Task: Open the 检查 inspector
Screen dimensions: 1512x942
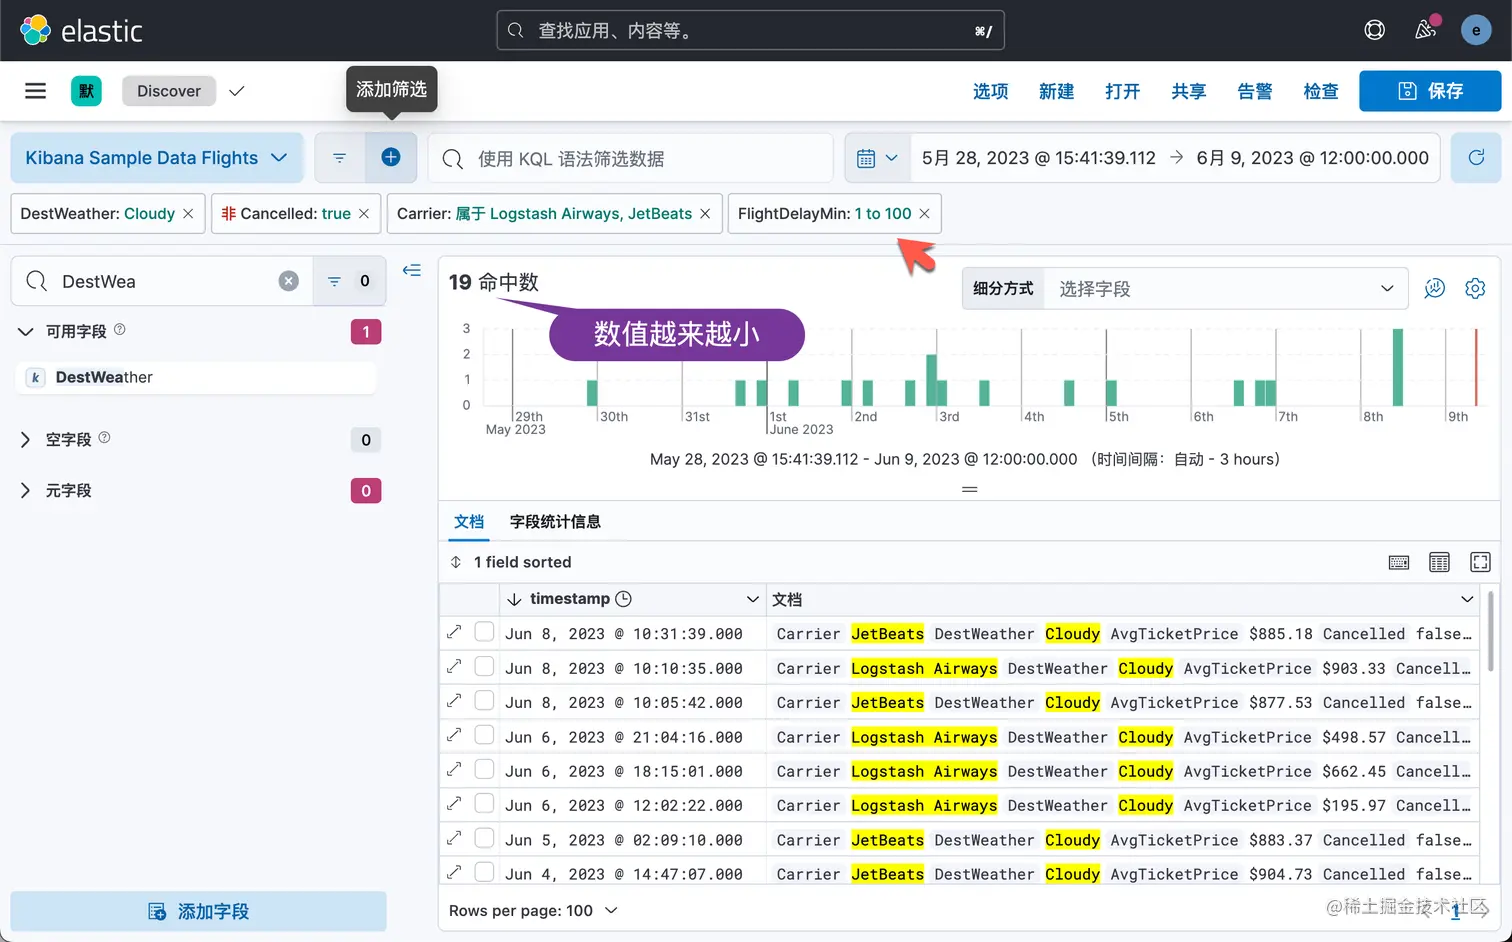Action: click(1321, 91)
